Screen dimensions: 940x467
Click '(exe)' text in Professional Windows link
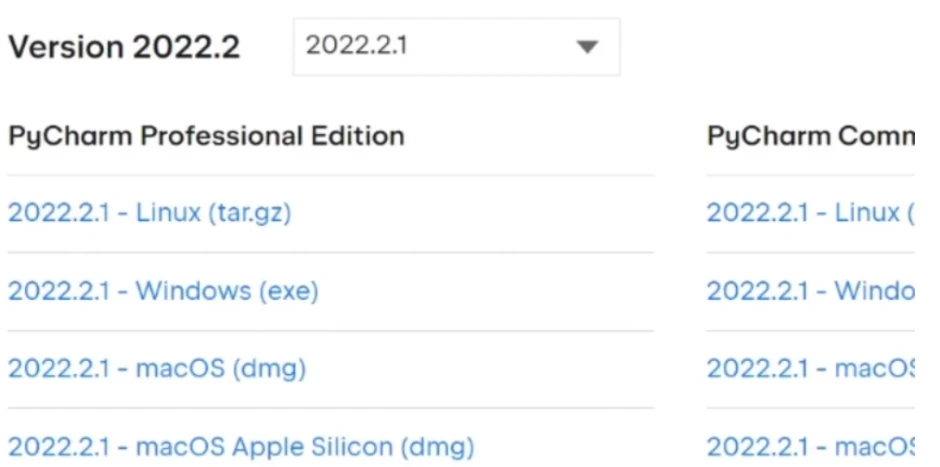288,291
